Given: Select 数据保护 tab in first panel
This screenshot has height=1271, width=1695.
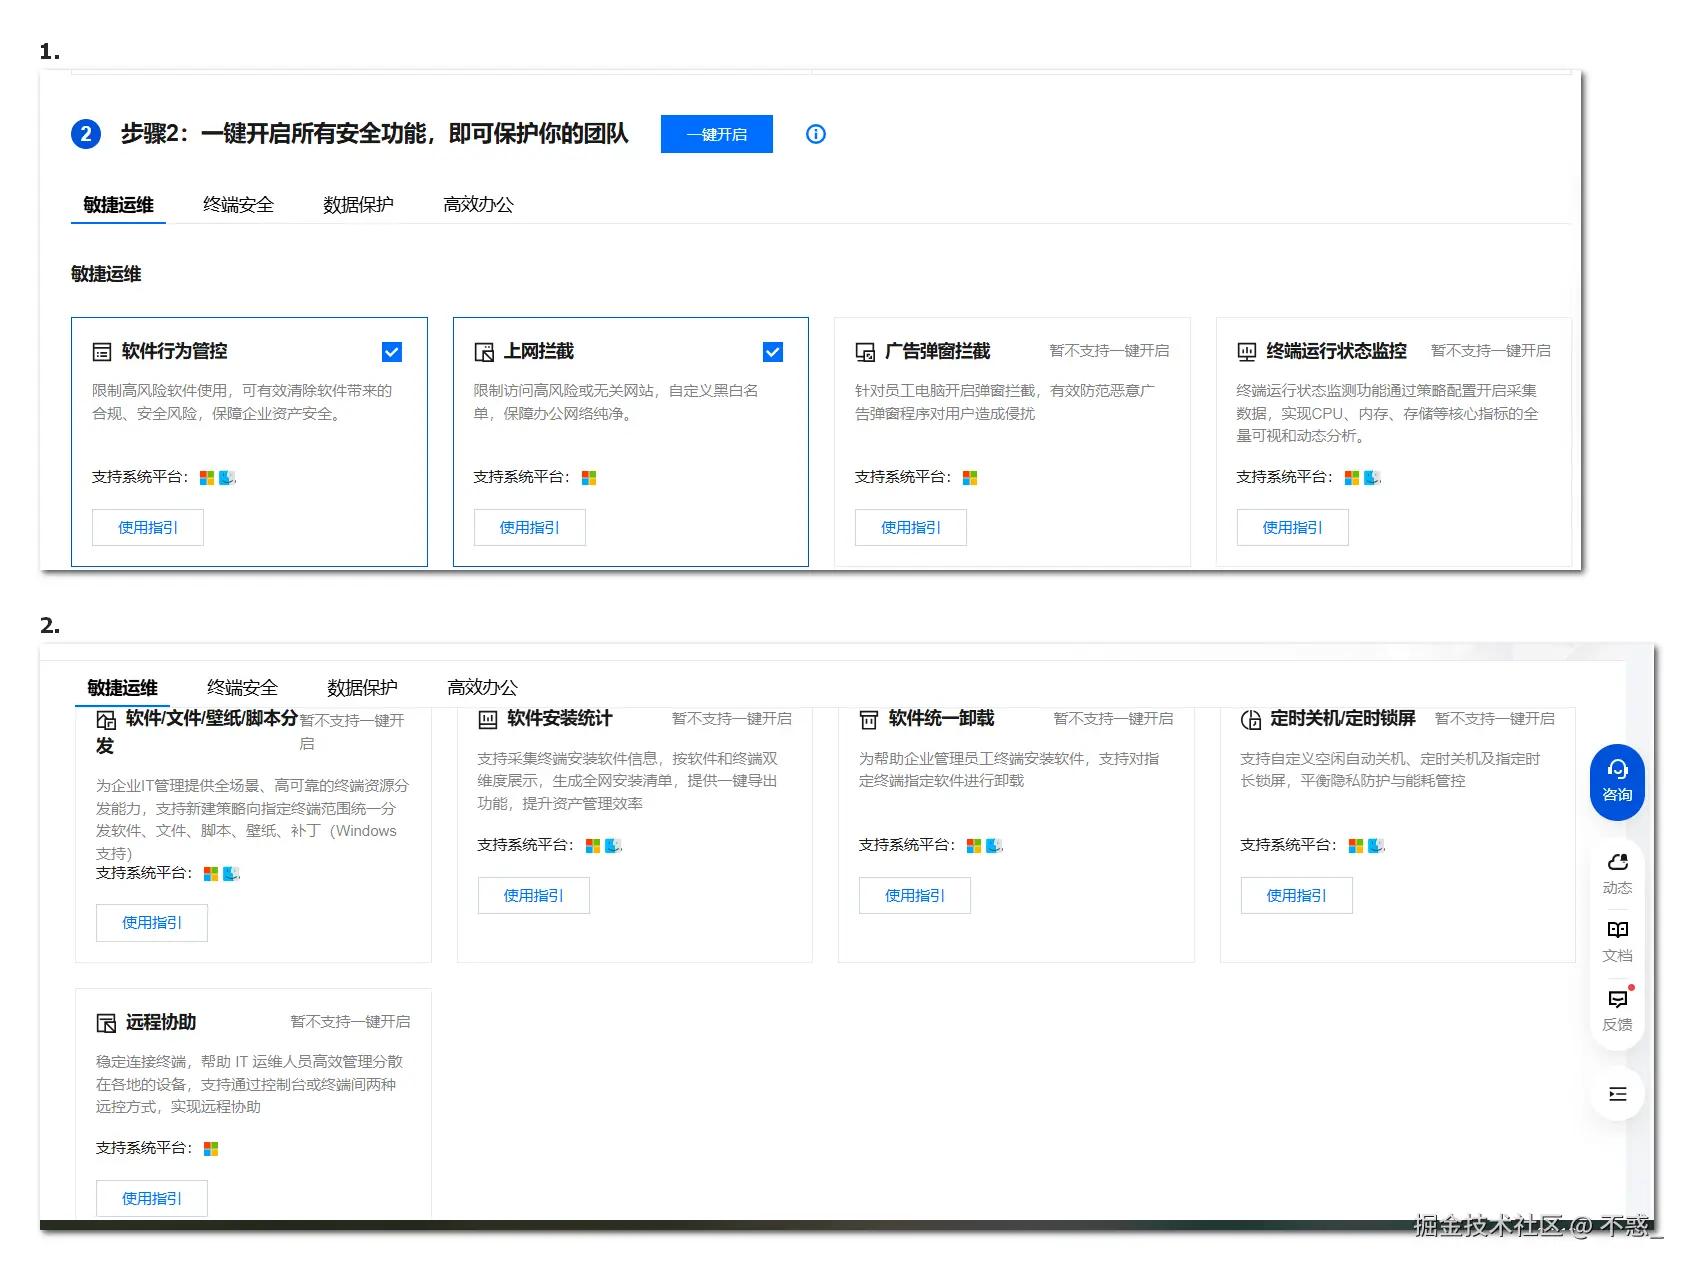Looking at the screenshot, I should (358, 205).
